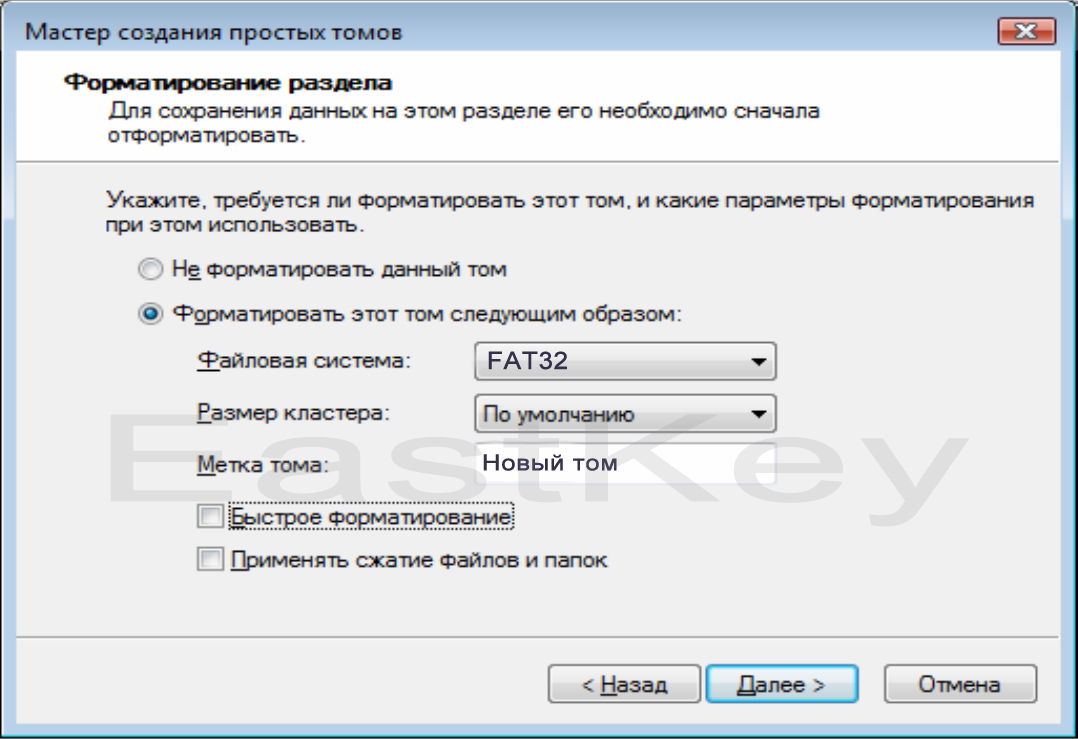The width and height of the screenshot is (1078, 739).
Task: Click the 'Метка тома:' label
Action: [x=263, y=465]
